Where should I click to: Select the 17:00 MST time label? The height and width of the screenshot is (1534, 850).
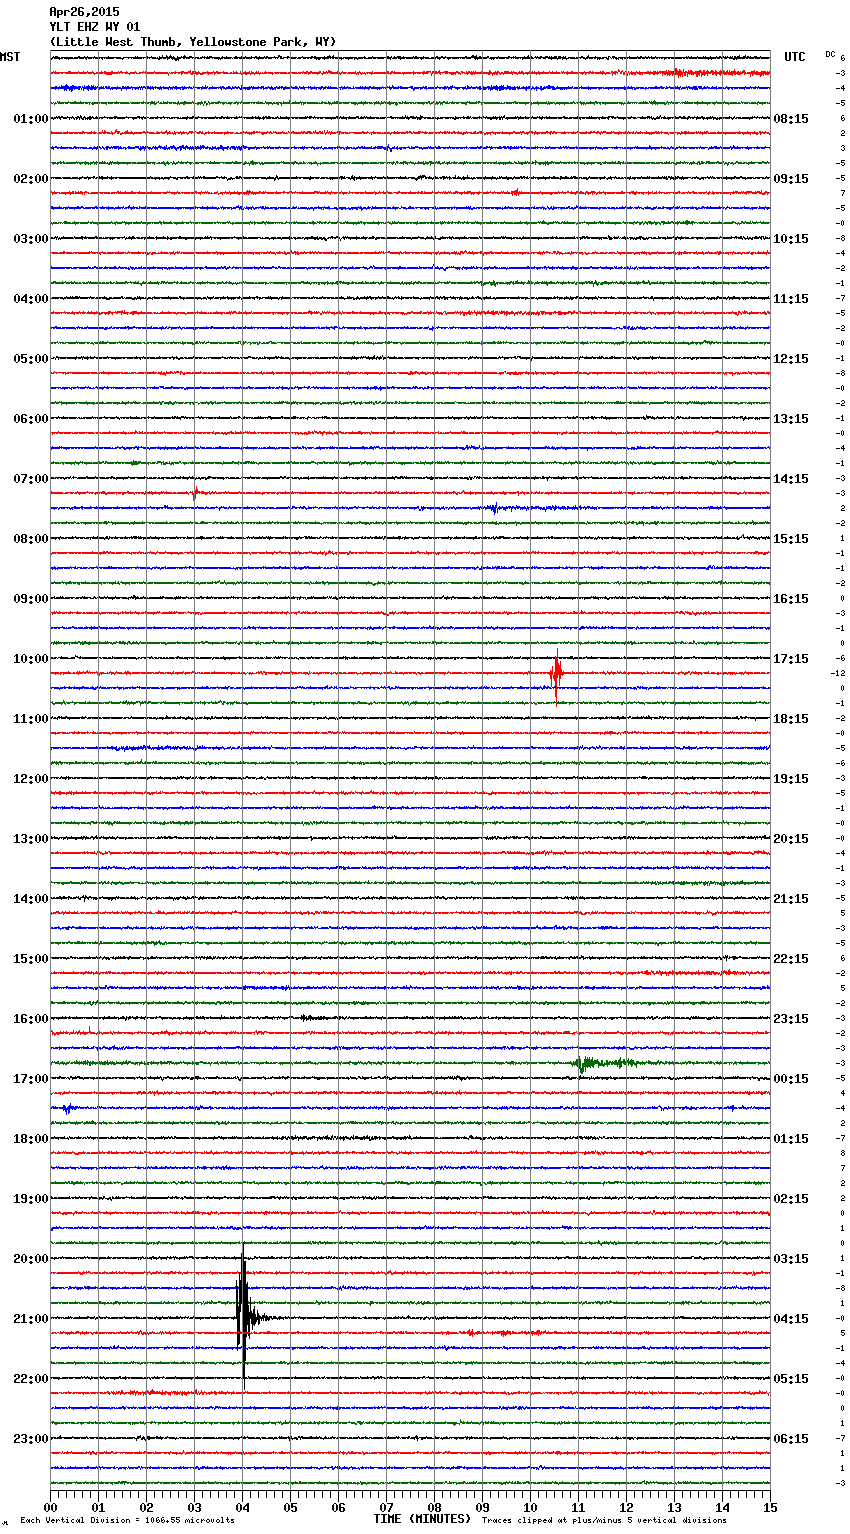(x=31, y=1079)
